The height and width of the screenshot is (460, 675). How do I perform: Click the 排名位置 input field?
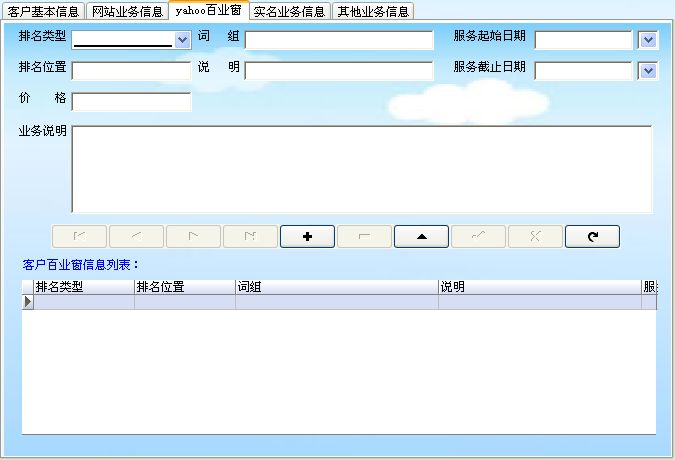click(x=131, y=71)
